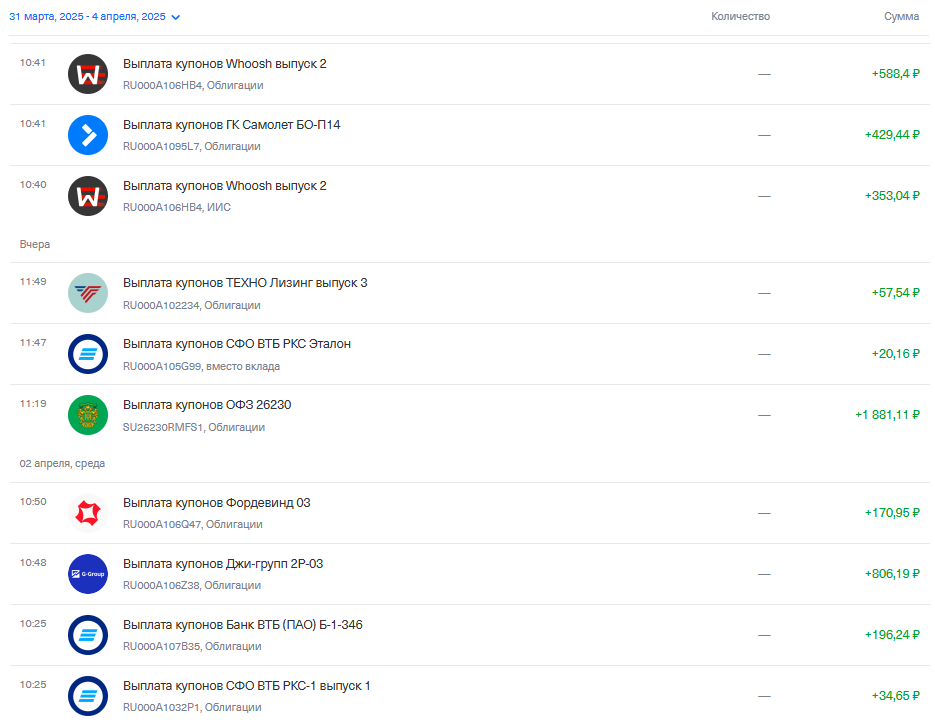935x724 pixels.
Task: Click the amount +196,24 ₽
Action: 892,635
